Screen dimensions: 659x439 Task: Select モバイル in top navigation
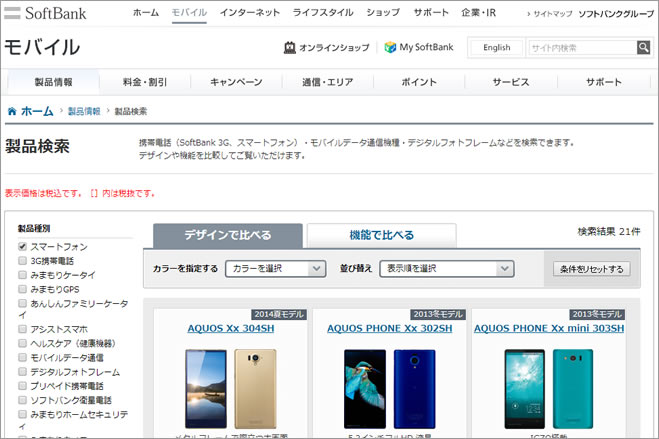pyautogui.click(x=189, y=13)
